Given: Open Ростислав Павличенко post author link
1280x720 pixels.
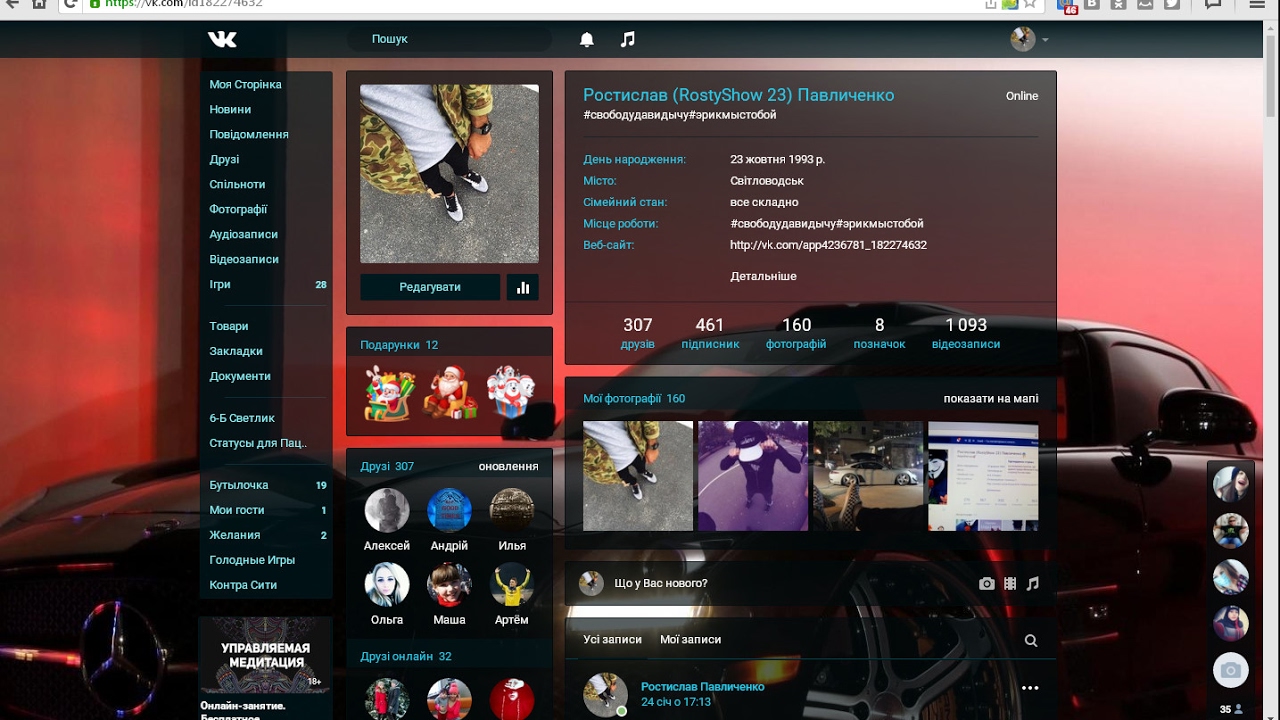Looking at the screenshot, I should point(702,687).
